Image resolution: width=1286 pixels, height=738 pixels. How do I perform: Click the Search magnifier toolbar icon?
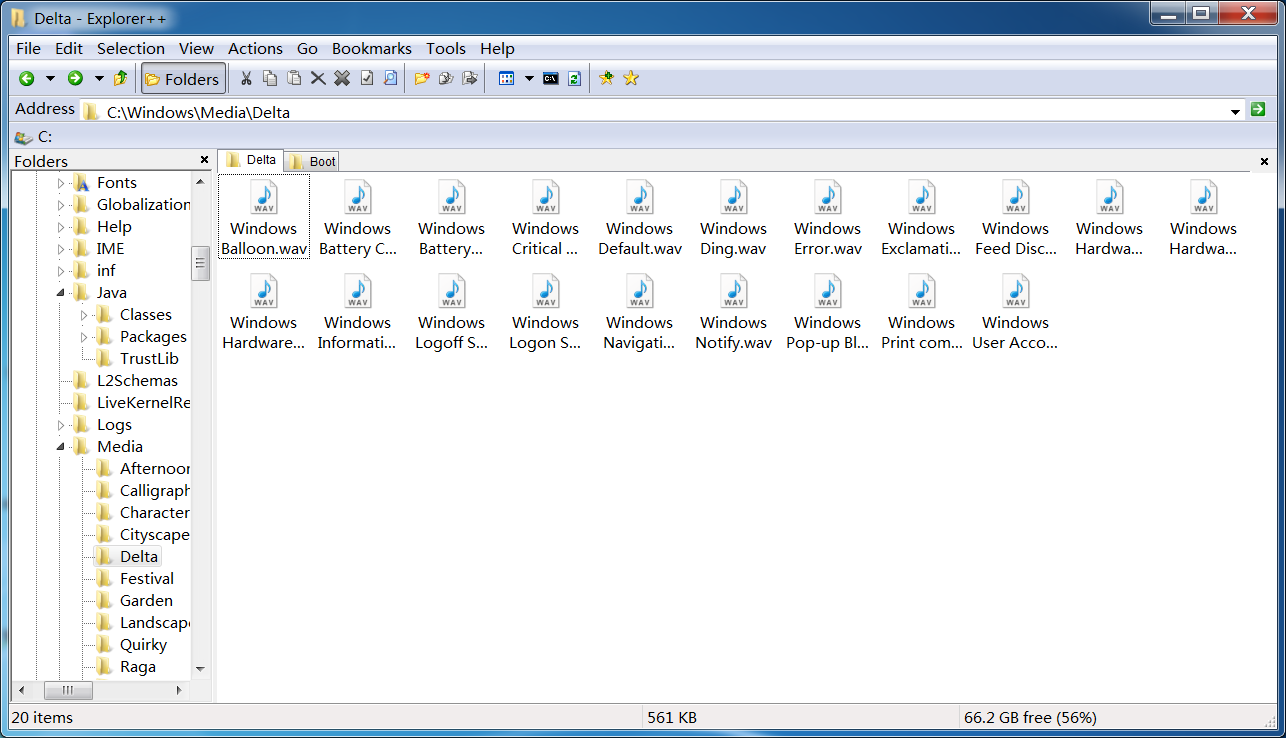(391, 79)
